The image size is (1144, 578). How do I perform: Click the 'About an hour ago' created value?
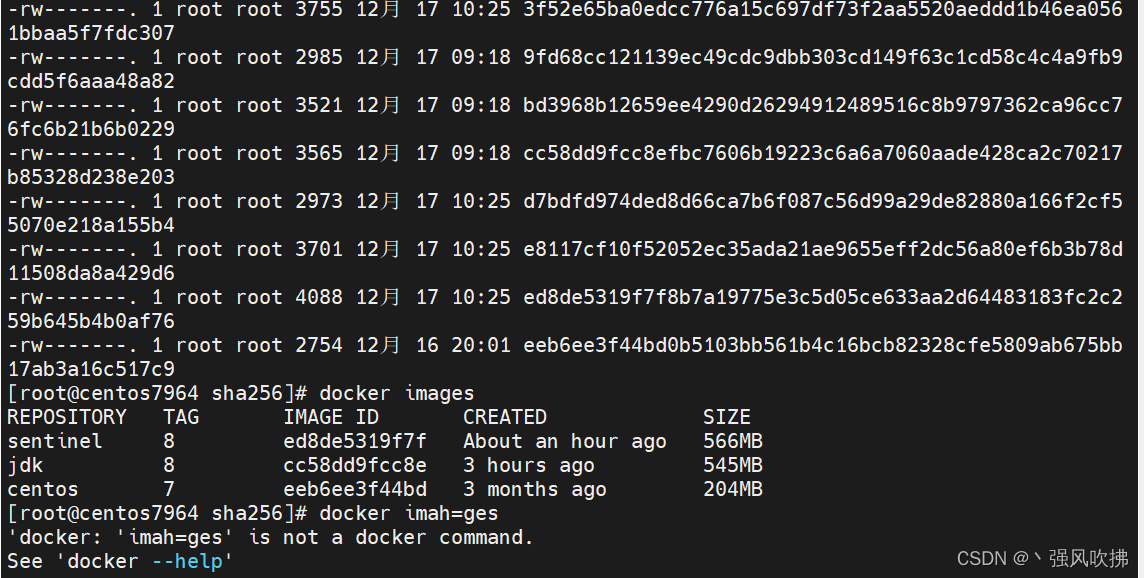click(565, 441)
